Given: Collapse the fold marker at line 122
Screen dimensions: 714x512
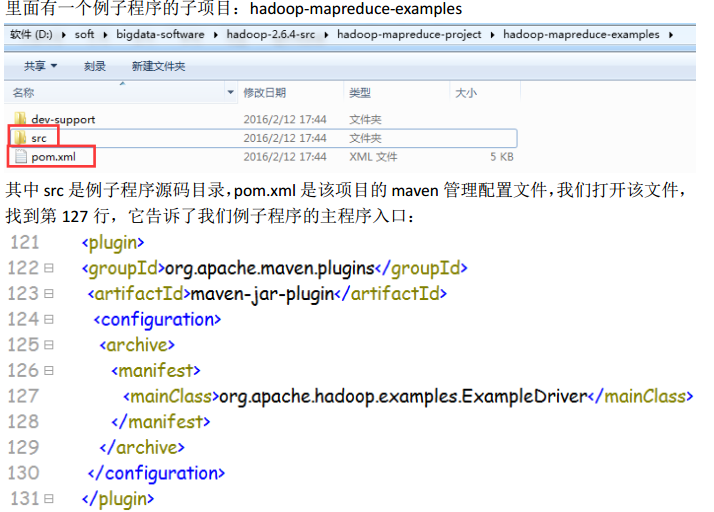Looking at the screenshot, I should click(x=49, y=268).
